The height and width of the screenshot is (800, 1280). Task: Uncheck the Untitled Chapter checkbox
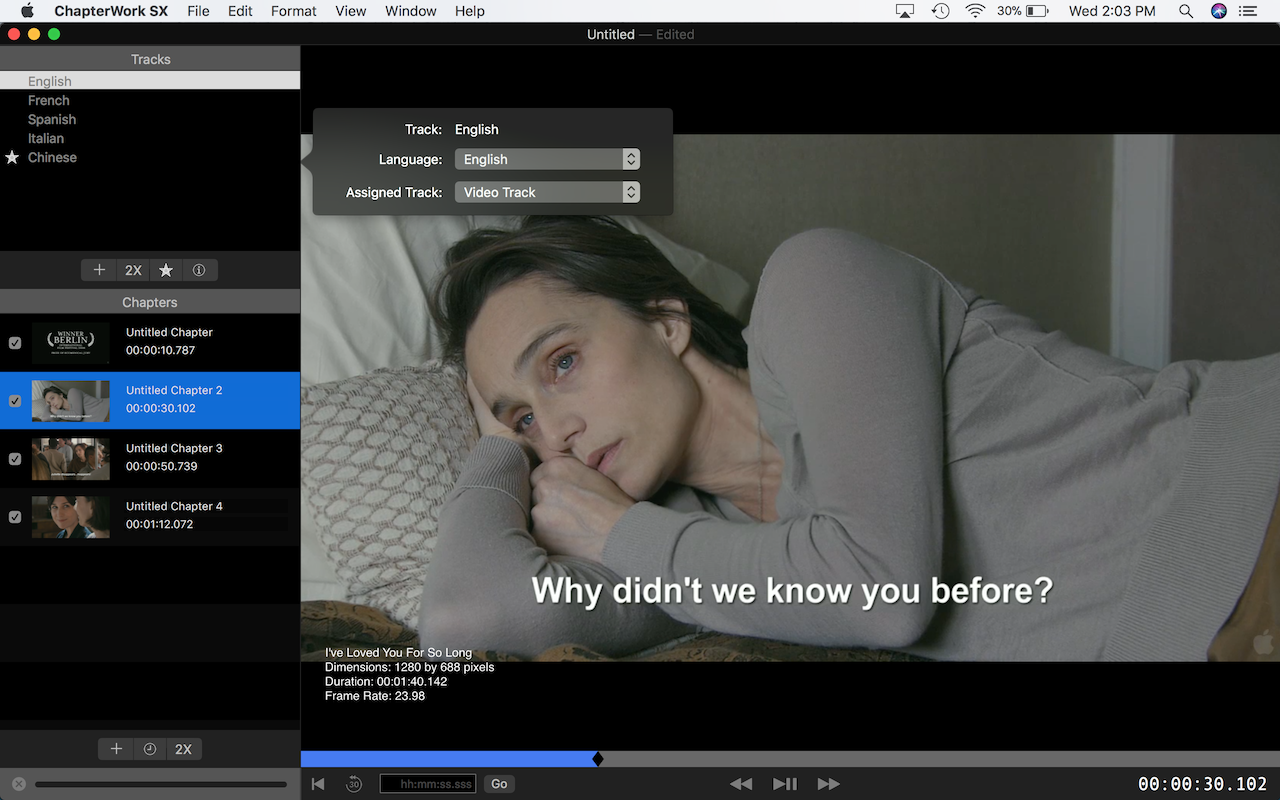coord(15,343)
